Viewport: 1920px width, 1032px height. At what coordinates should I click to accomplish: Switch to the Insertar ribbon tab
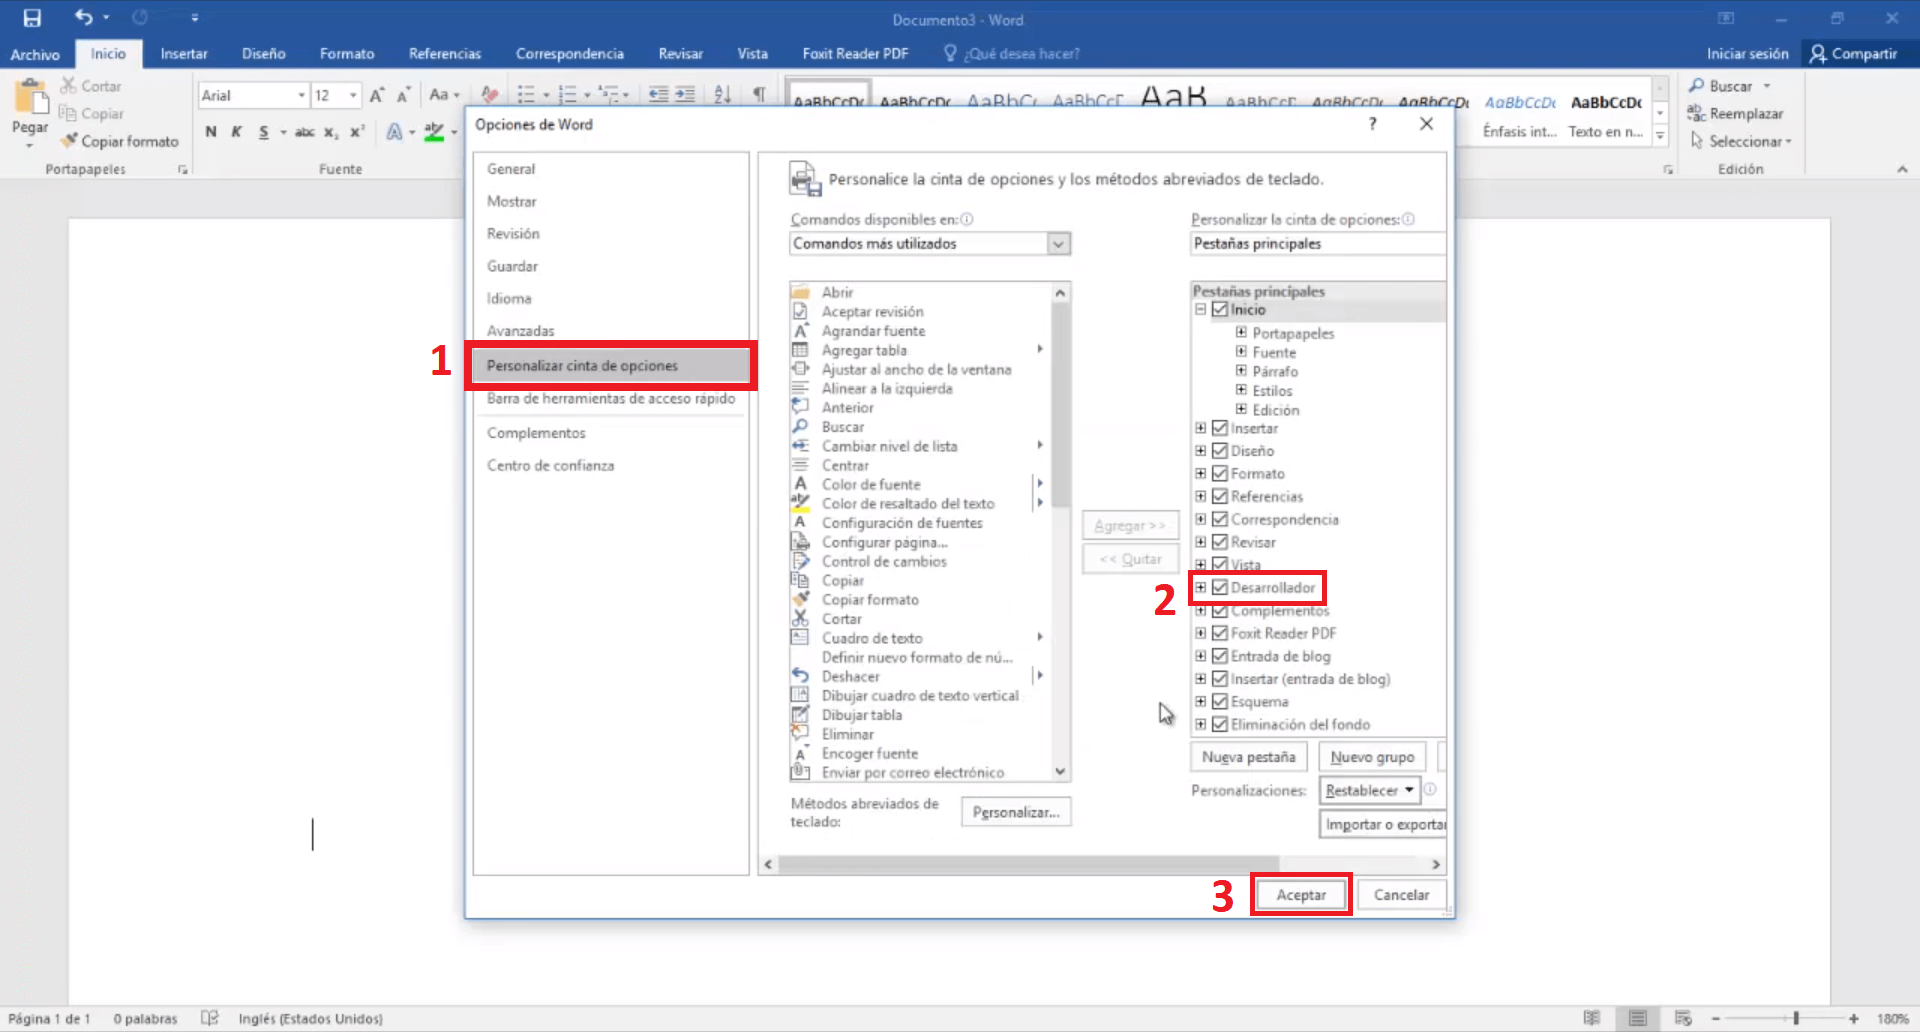tap(184, 54)
